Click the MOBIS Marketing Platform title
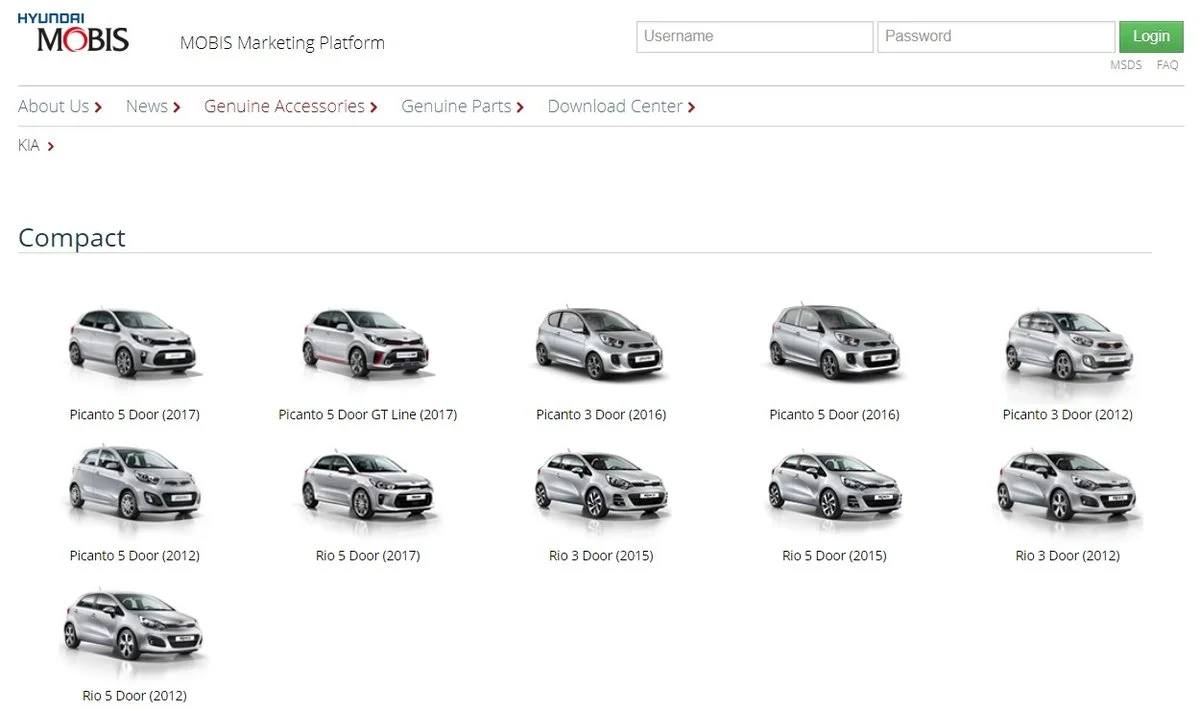The image size is (1200, 711). pyautogui.click(x=282, y=43)
